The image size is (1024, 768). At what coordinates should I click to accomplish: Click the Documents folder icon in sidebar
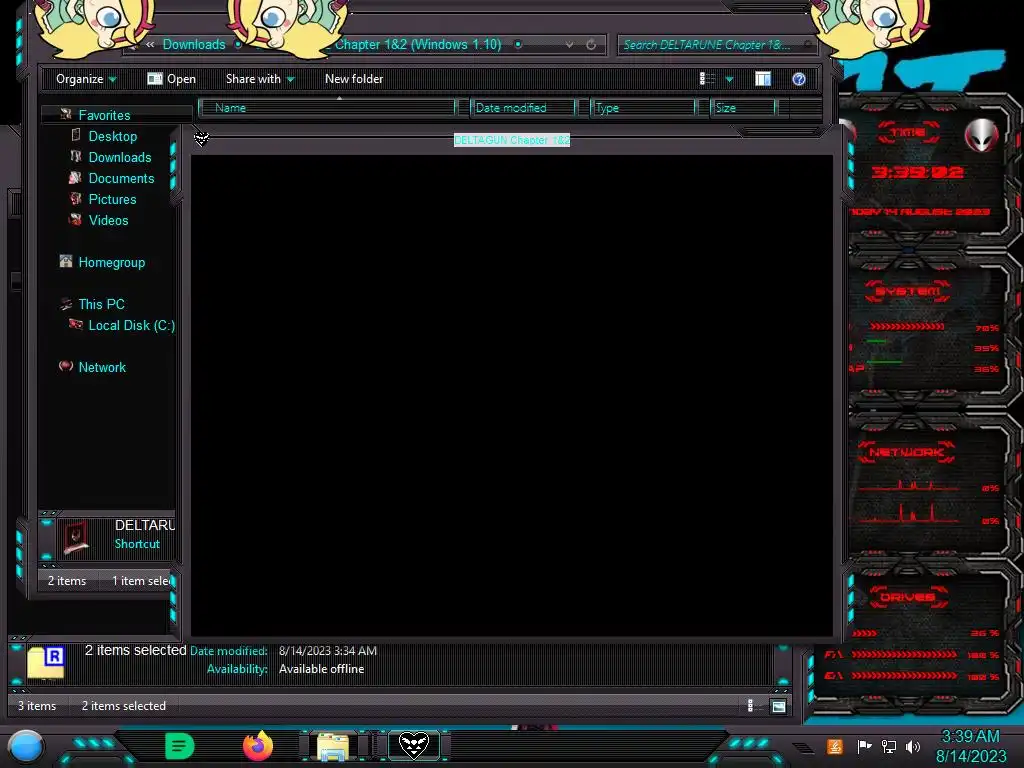(75, 178)
